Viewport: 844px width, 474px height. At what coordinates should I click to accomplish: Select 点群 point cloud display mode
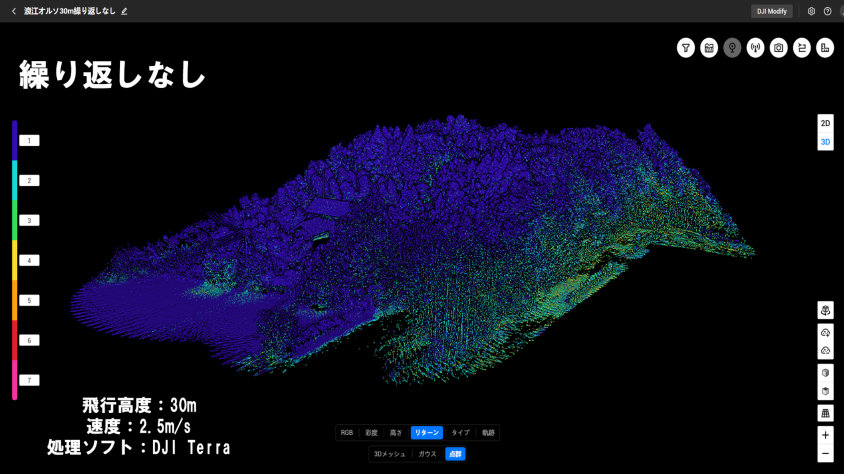tap(455, 454)
